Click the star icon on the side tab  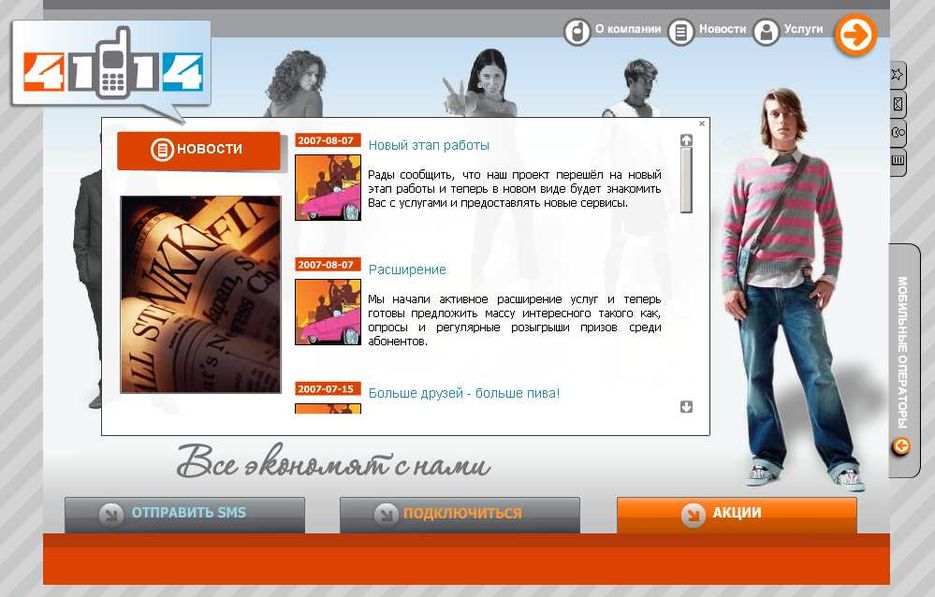point(897,75)
